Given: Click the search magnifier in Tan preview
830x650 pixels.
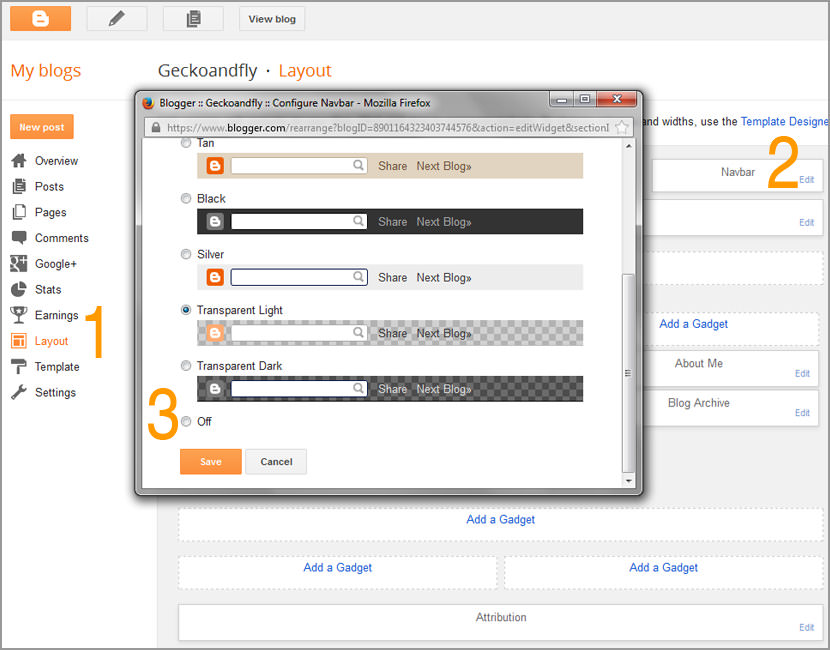Looking at the screenshot, I should (x=358, y=165).
